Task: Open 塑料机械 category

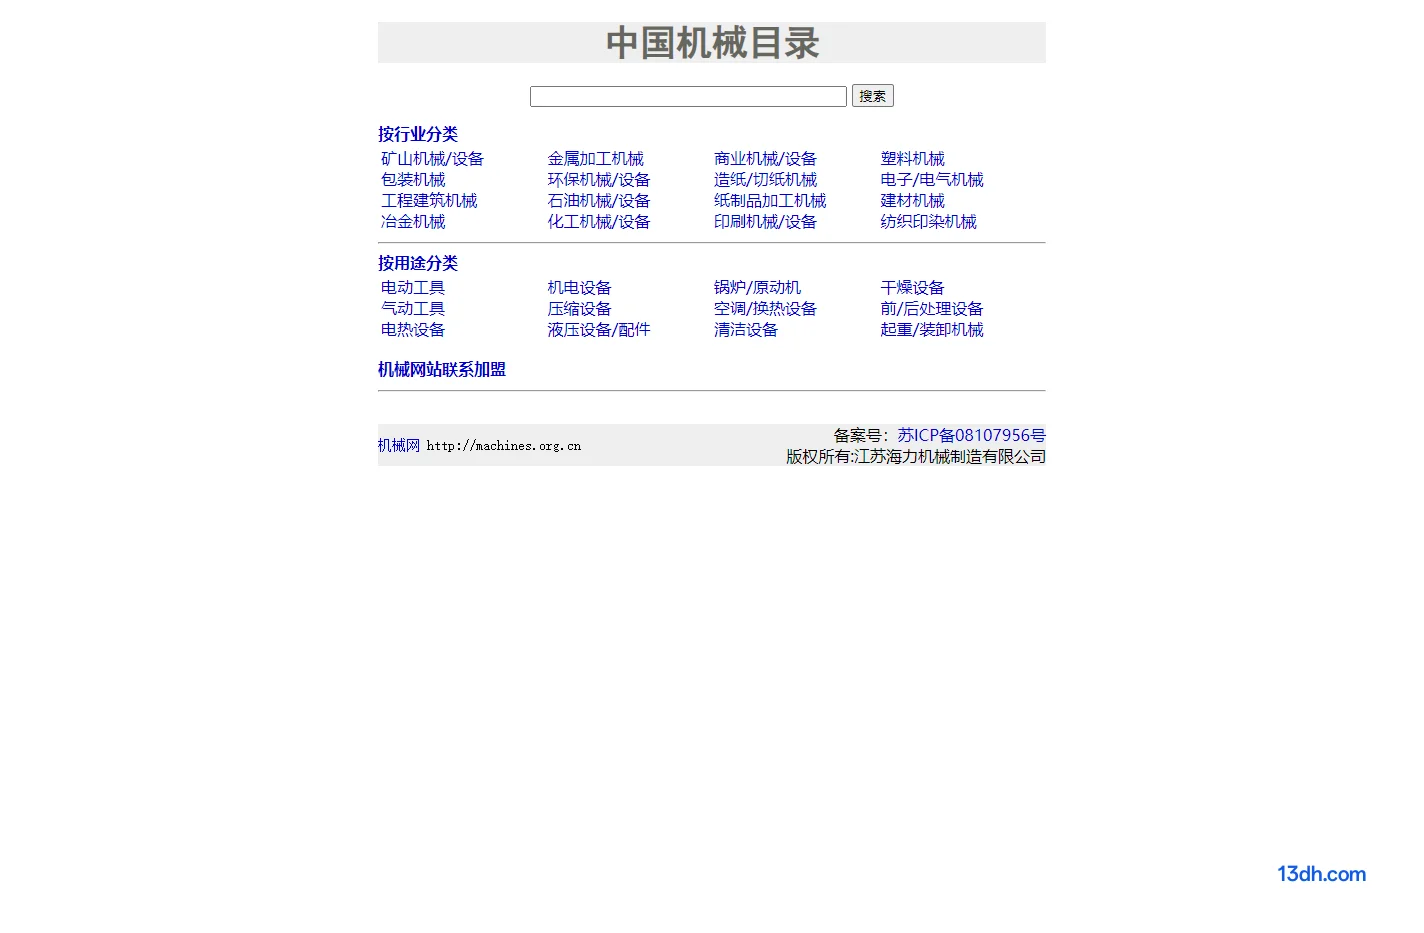Action: pyautogui.click(x=912, y=159)
